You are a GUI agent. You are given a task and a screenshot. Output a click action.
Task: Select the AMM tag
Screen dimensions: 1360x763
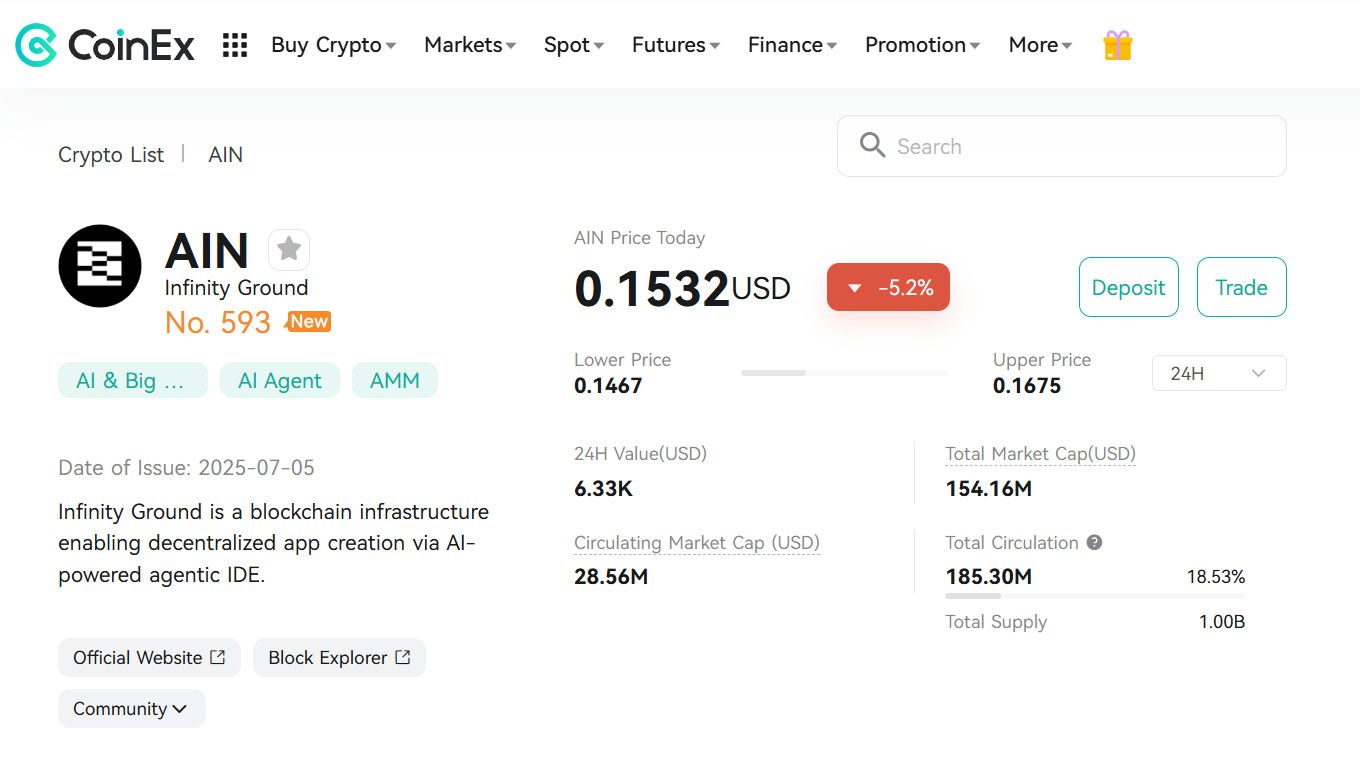pyautogui.click(x=395, y=380)
